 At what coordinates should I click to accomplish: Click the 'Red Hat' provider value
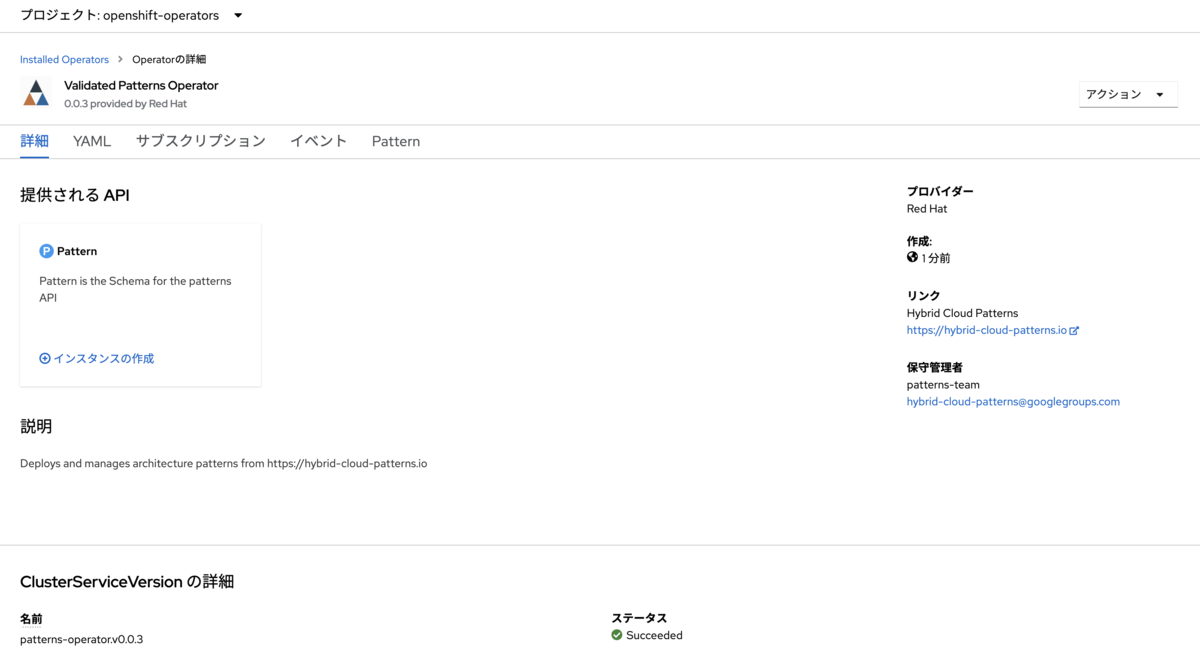pos(927,209)
